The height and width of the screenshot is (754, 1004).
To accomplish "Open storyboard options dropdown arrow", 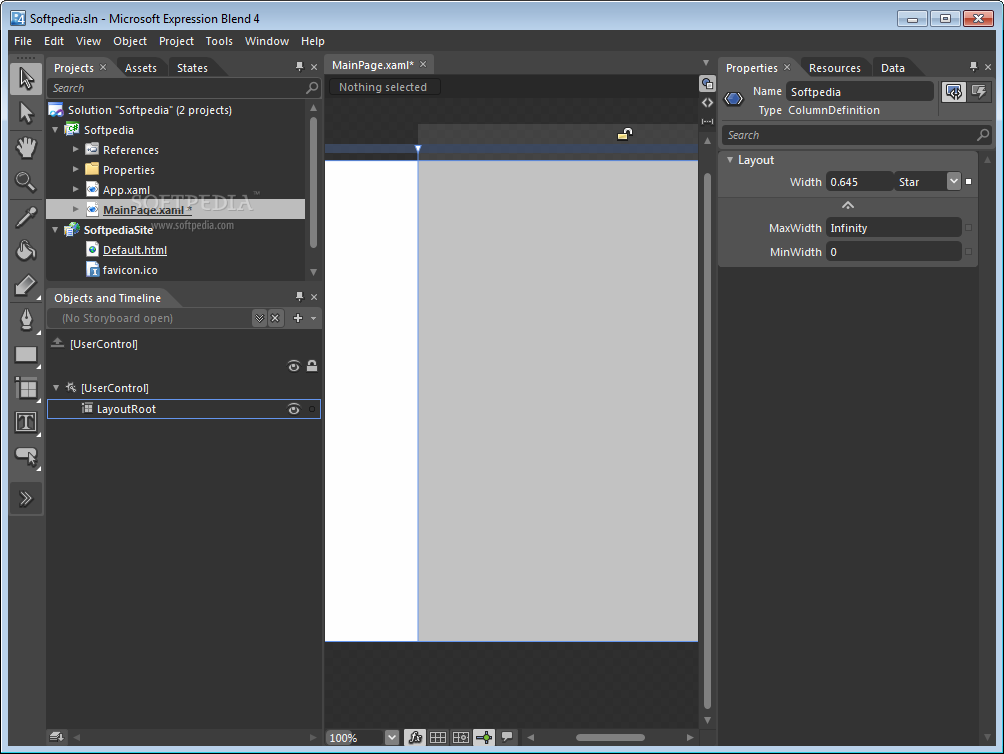I will pos(313,318).
